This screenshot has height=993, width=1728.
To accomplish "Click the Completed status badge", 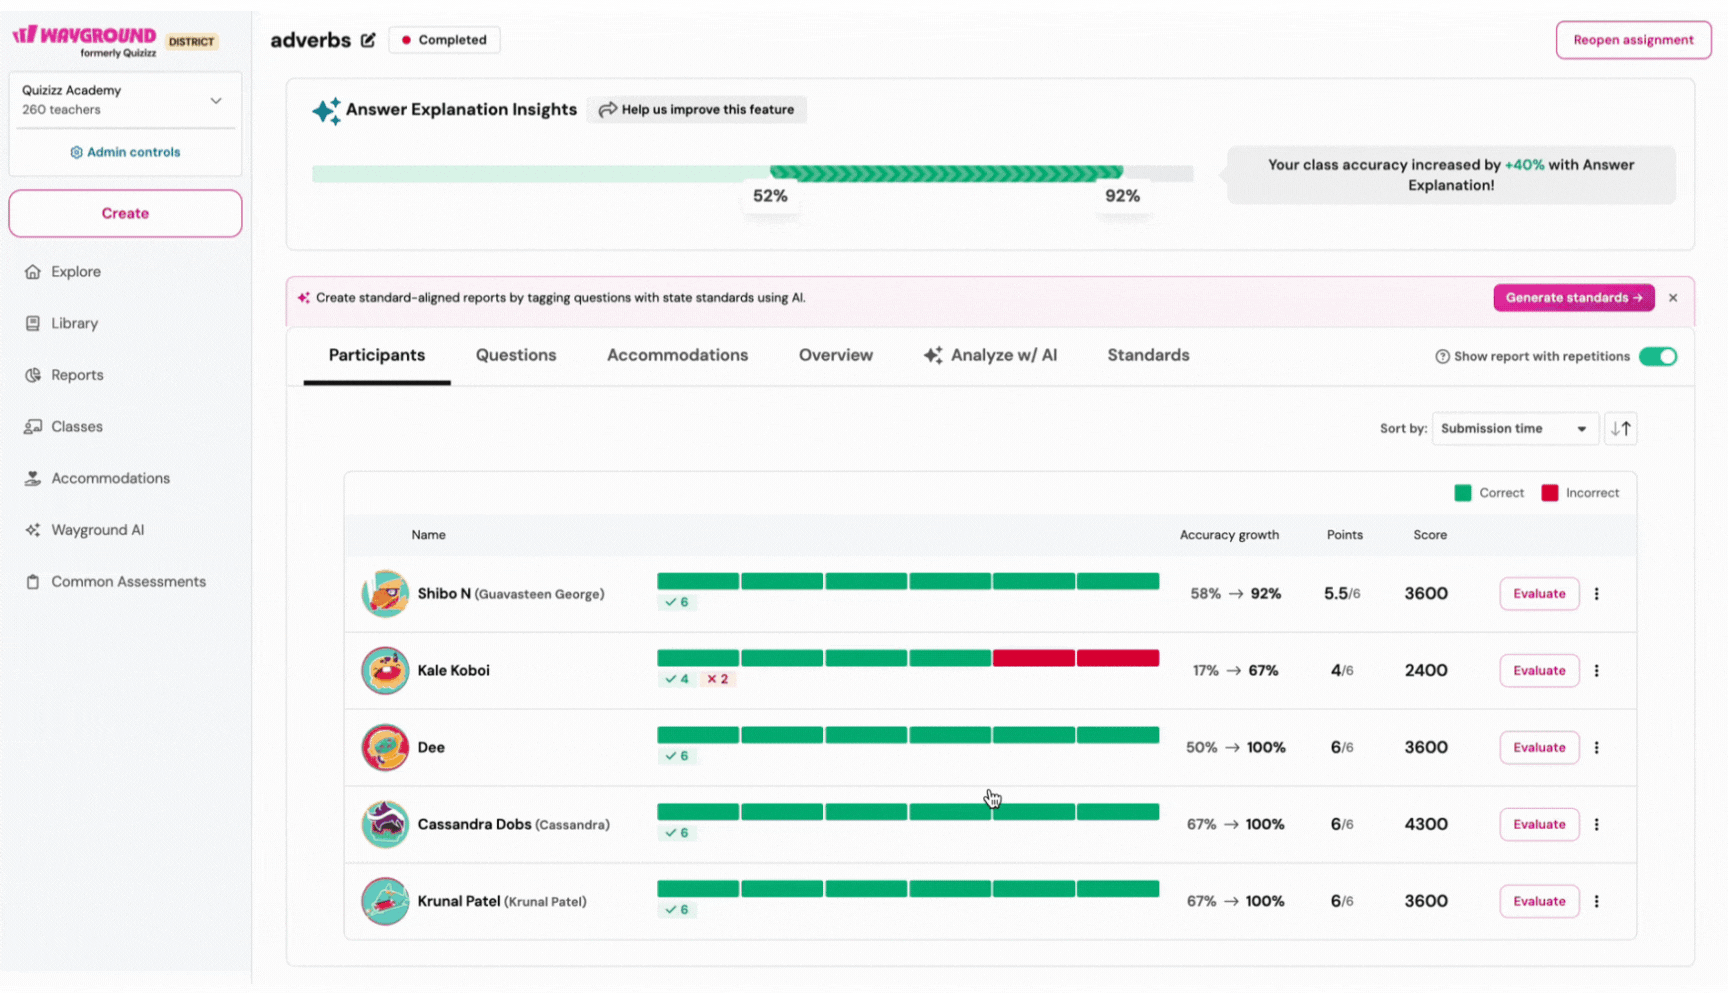I will pos(444,40).
